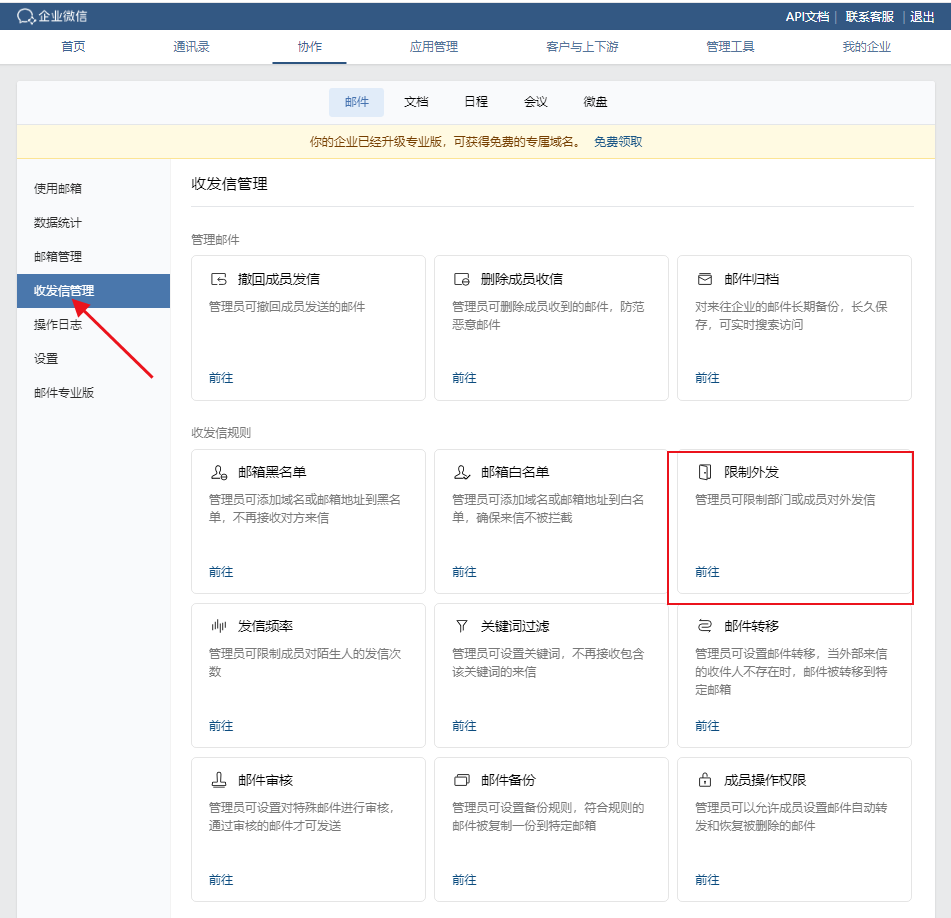951x918 pixels.
Task: Open the API文档 link
Action: pyautogui.click(x=807, y=17)
